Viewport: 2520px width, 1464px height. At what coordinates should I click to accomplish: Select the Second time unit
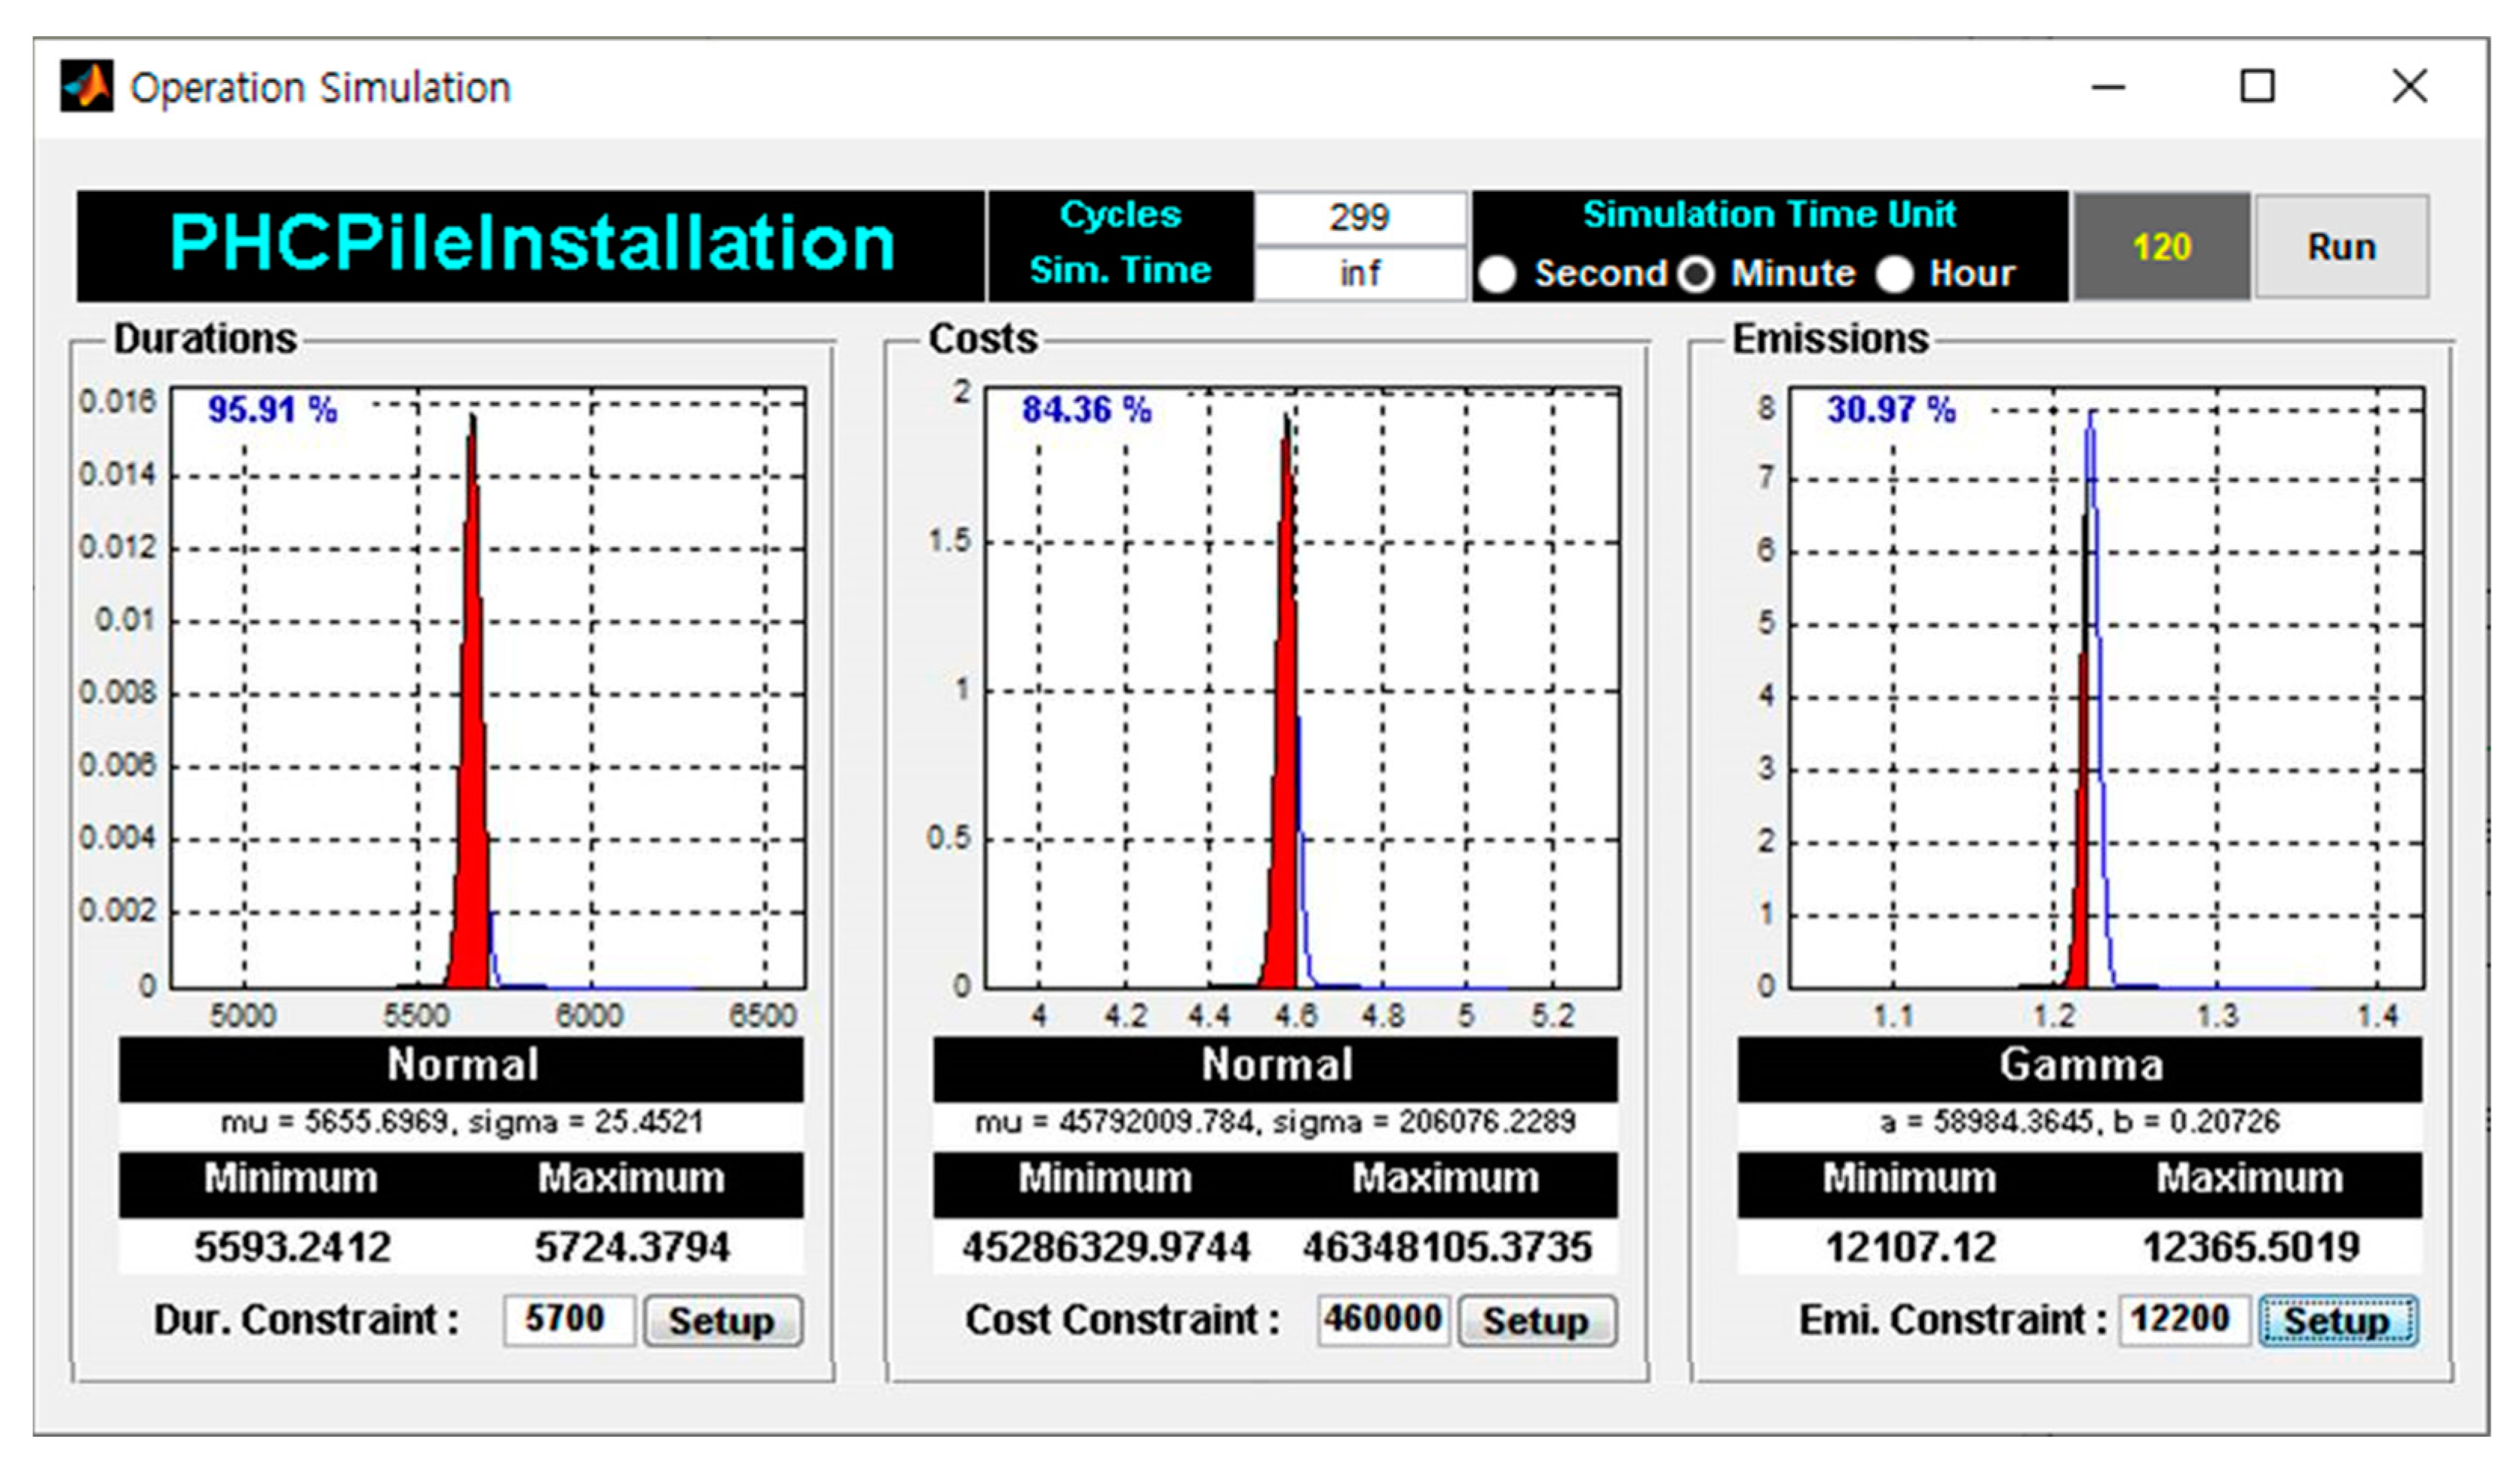[x=1498, y=274]
